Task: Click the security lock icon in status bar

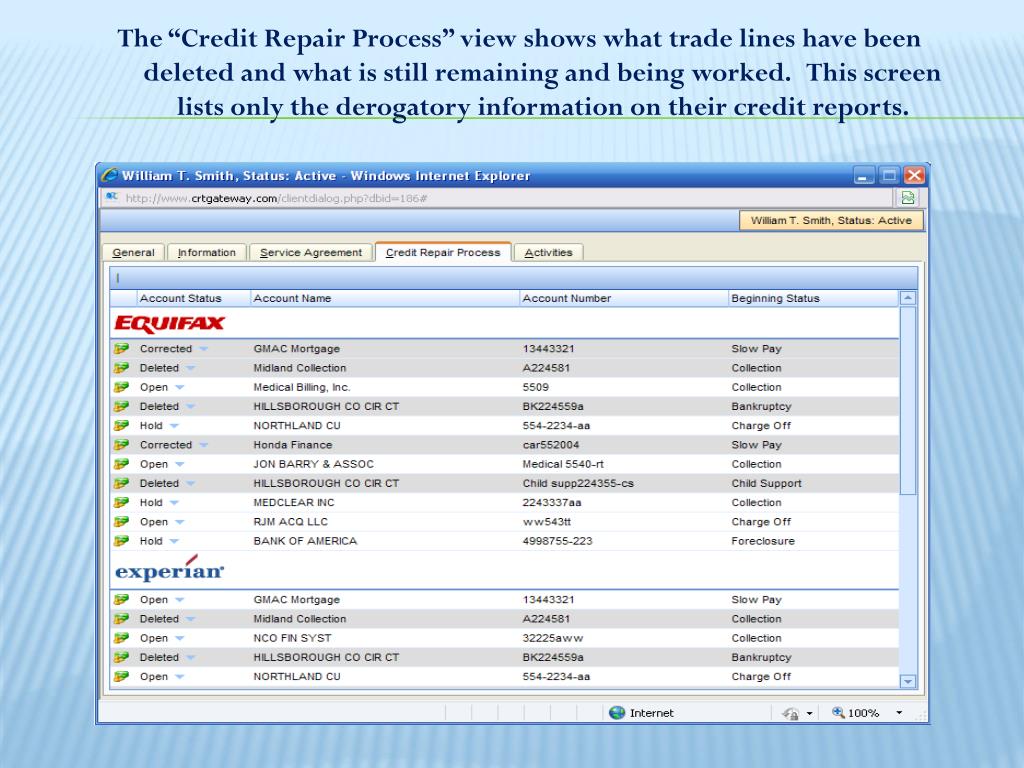Action: (790, 713)
